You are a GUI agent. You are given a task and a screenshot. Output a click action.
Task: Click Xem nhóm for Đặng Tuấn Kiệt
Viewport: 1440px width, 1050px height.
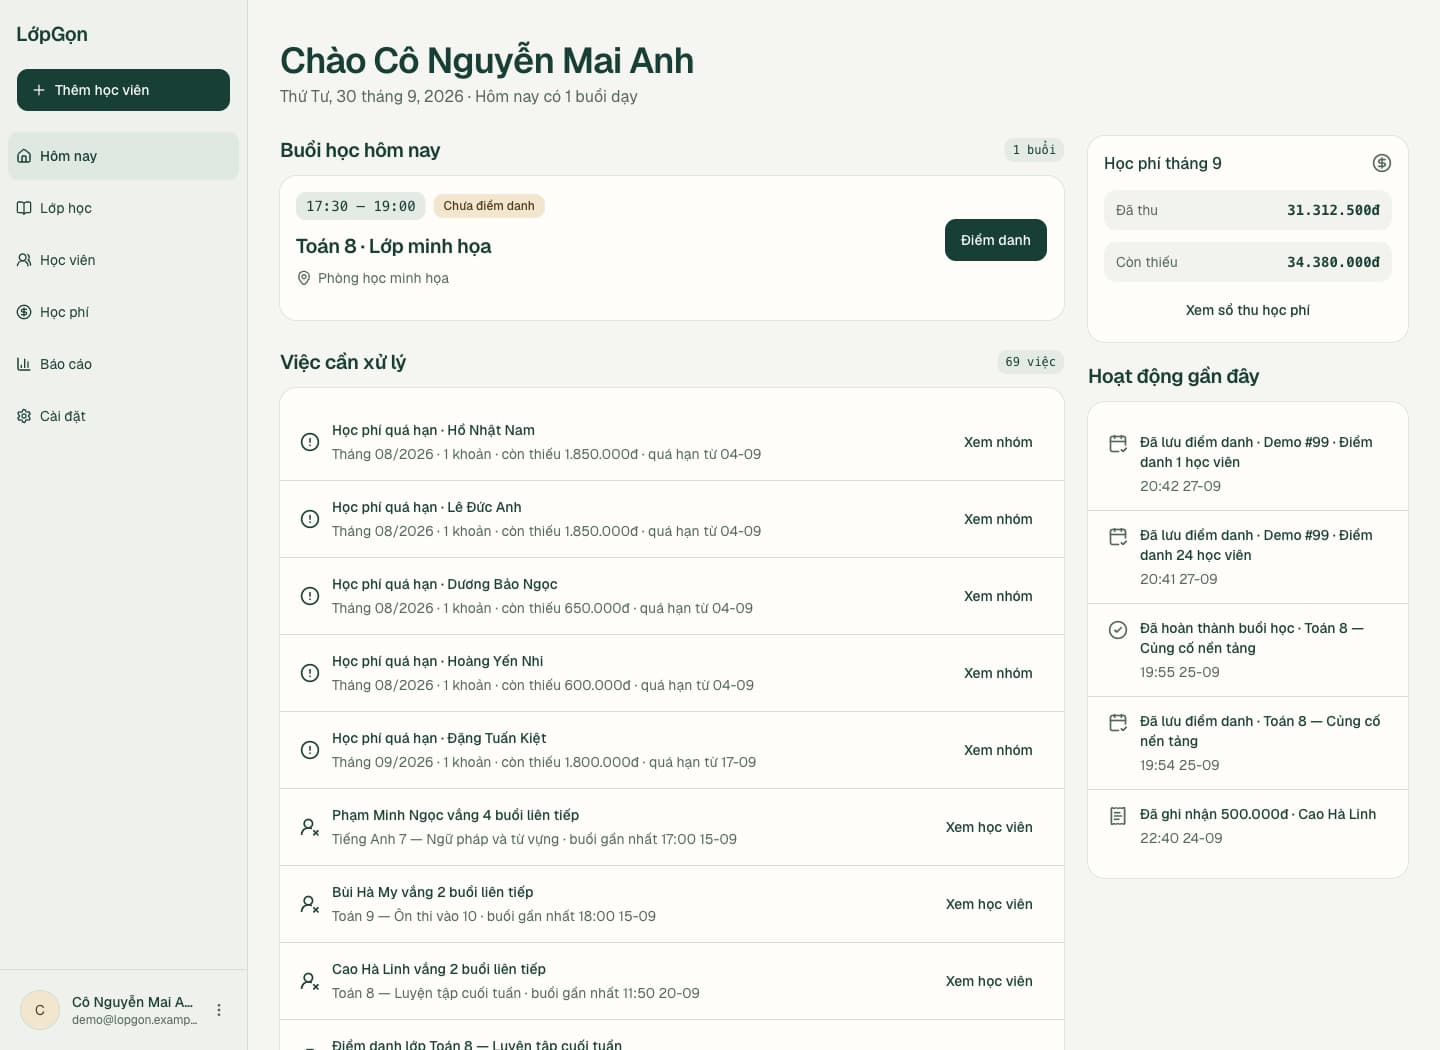click(x=998, y=750)
